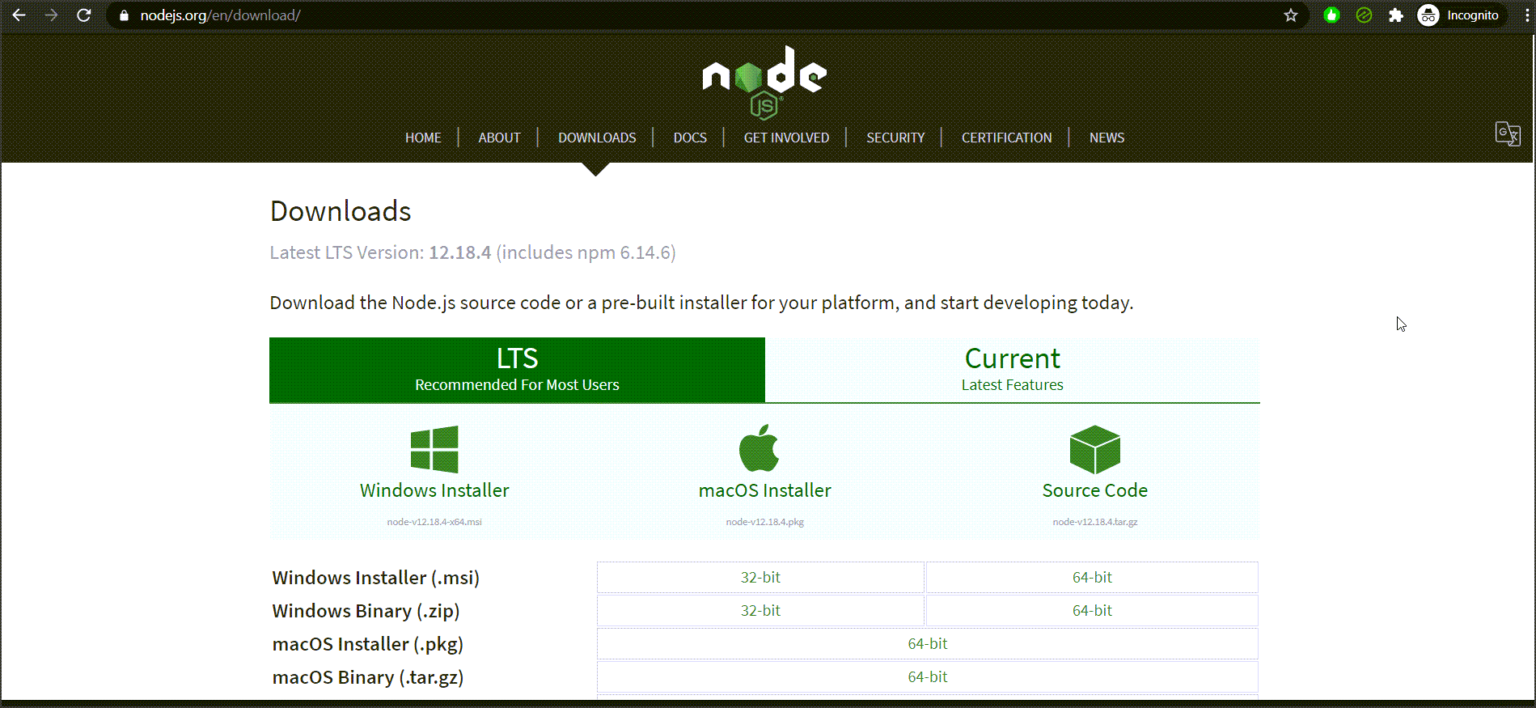The width and height of the screenshot is (1536, 708).
Task: Click the Downloads page heading
Action: coord(340,211)
